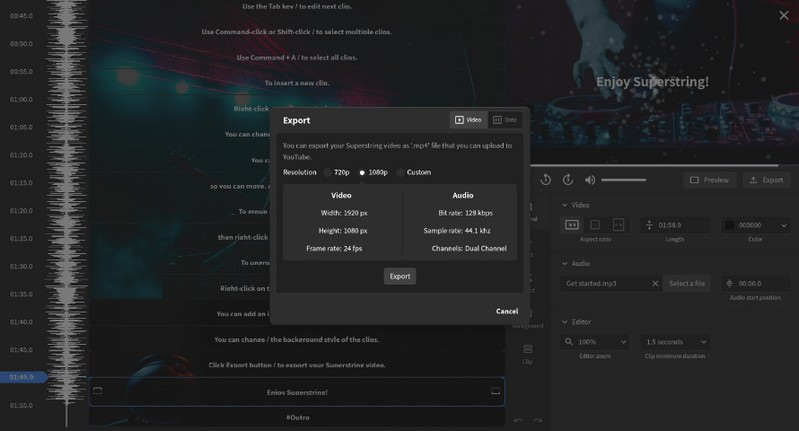
Task: Select 1080p resolution option
Action: pyautogui.click(x=362, y=172)
